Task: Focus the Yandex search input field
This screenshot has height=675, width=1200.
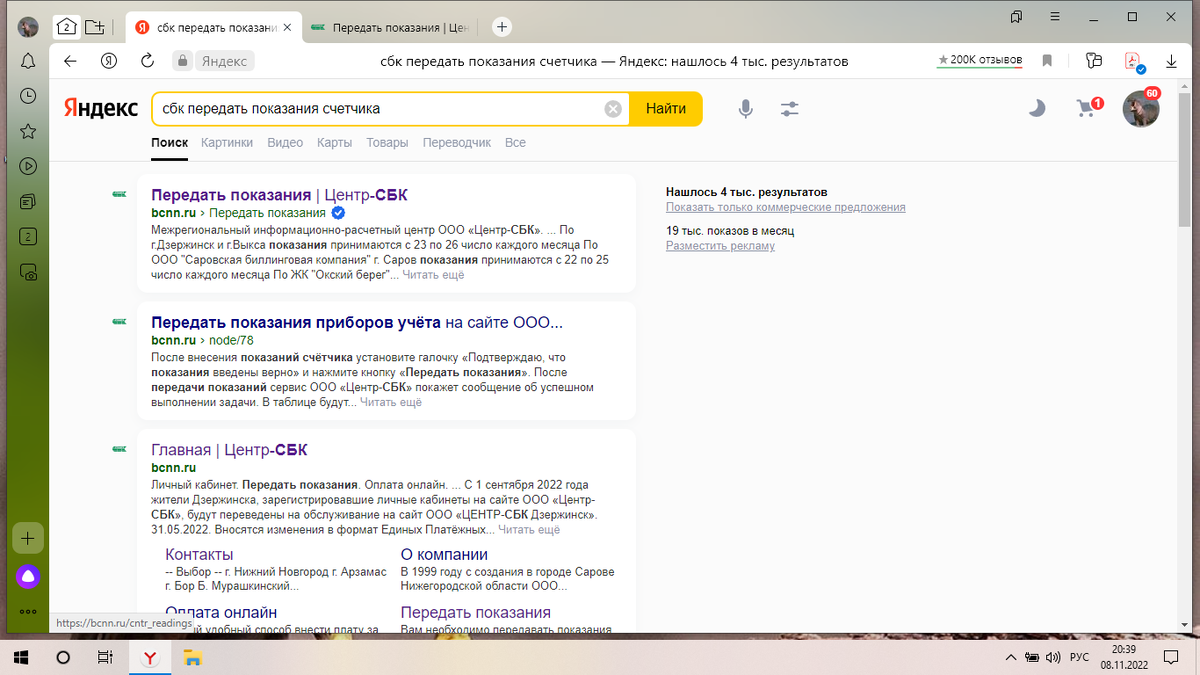Action: coord(378,108)
